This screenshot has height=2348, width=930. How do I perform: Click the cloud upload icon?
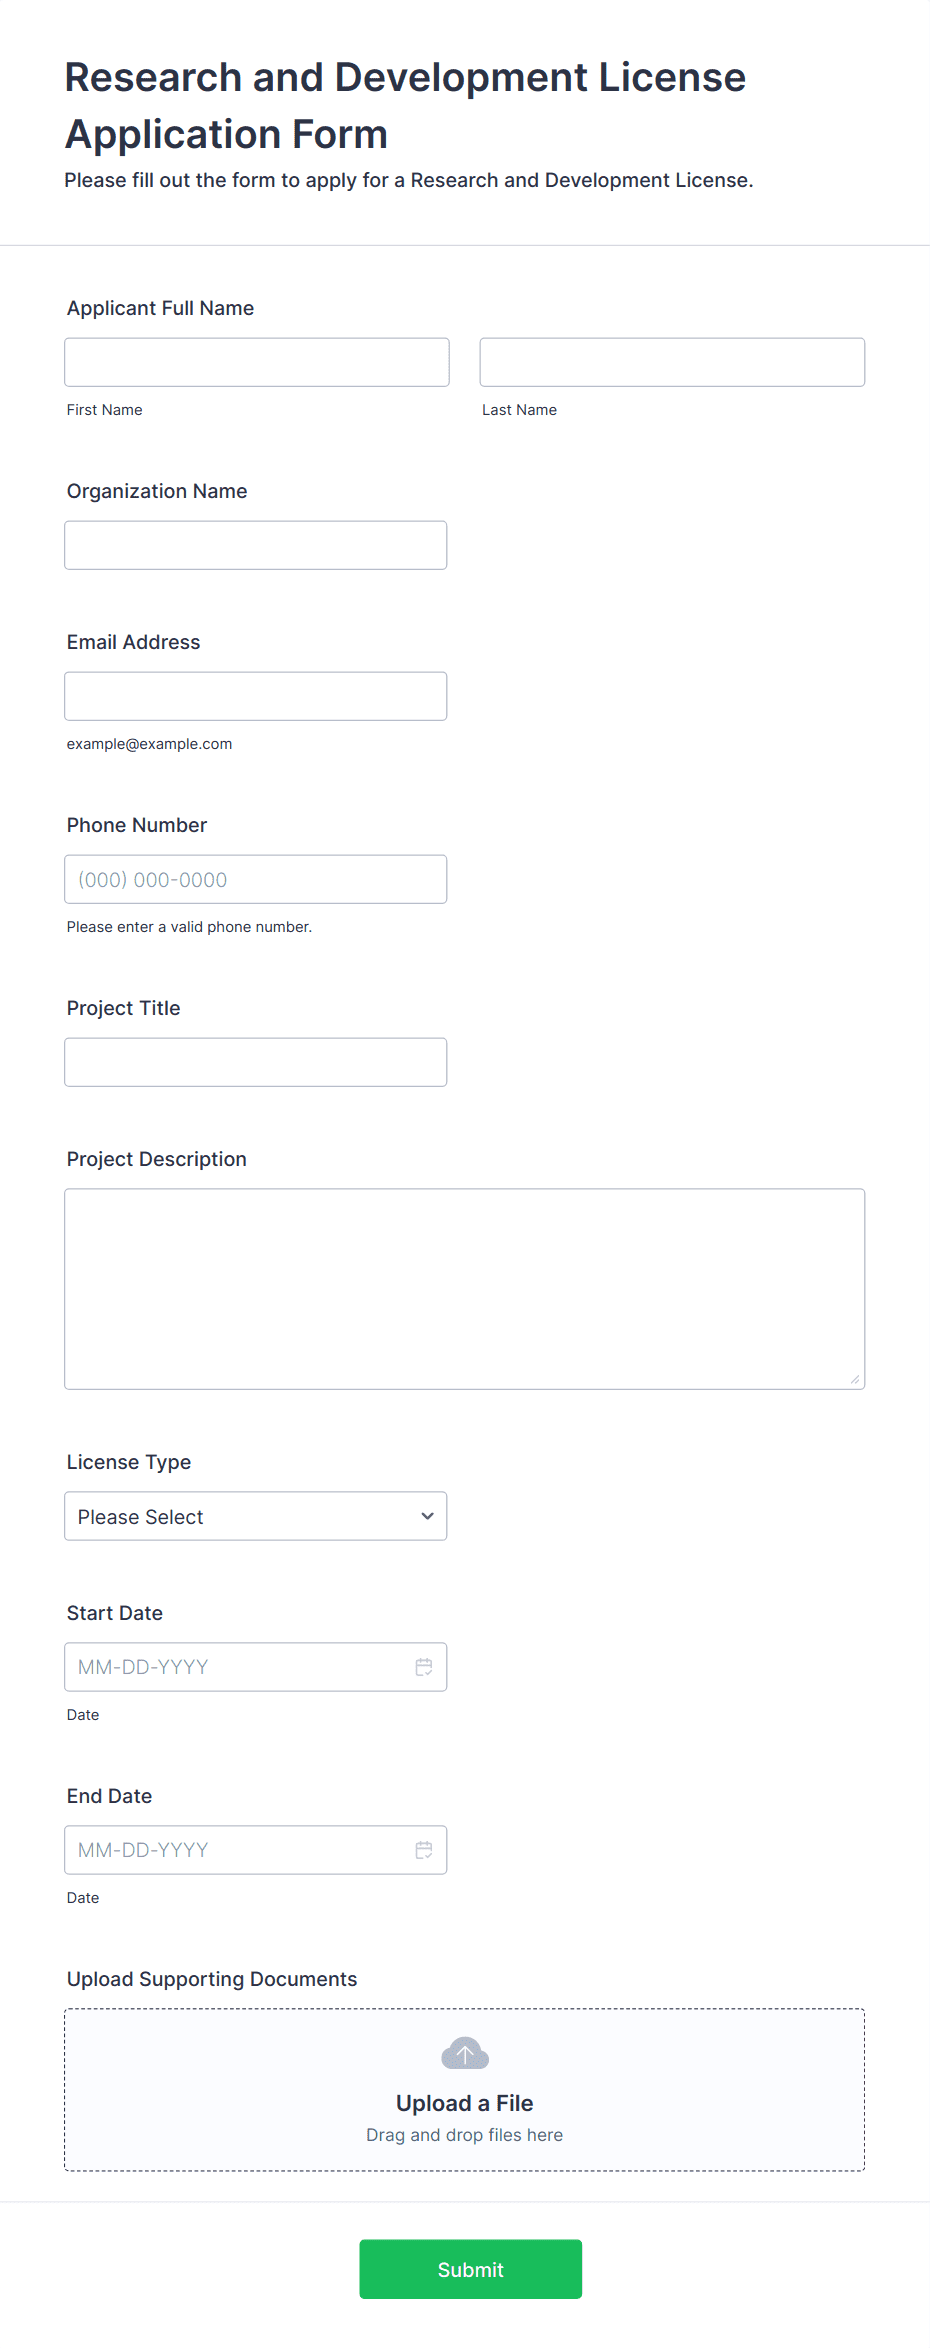[465, 2054]
